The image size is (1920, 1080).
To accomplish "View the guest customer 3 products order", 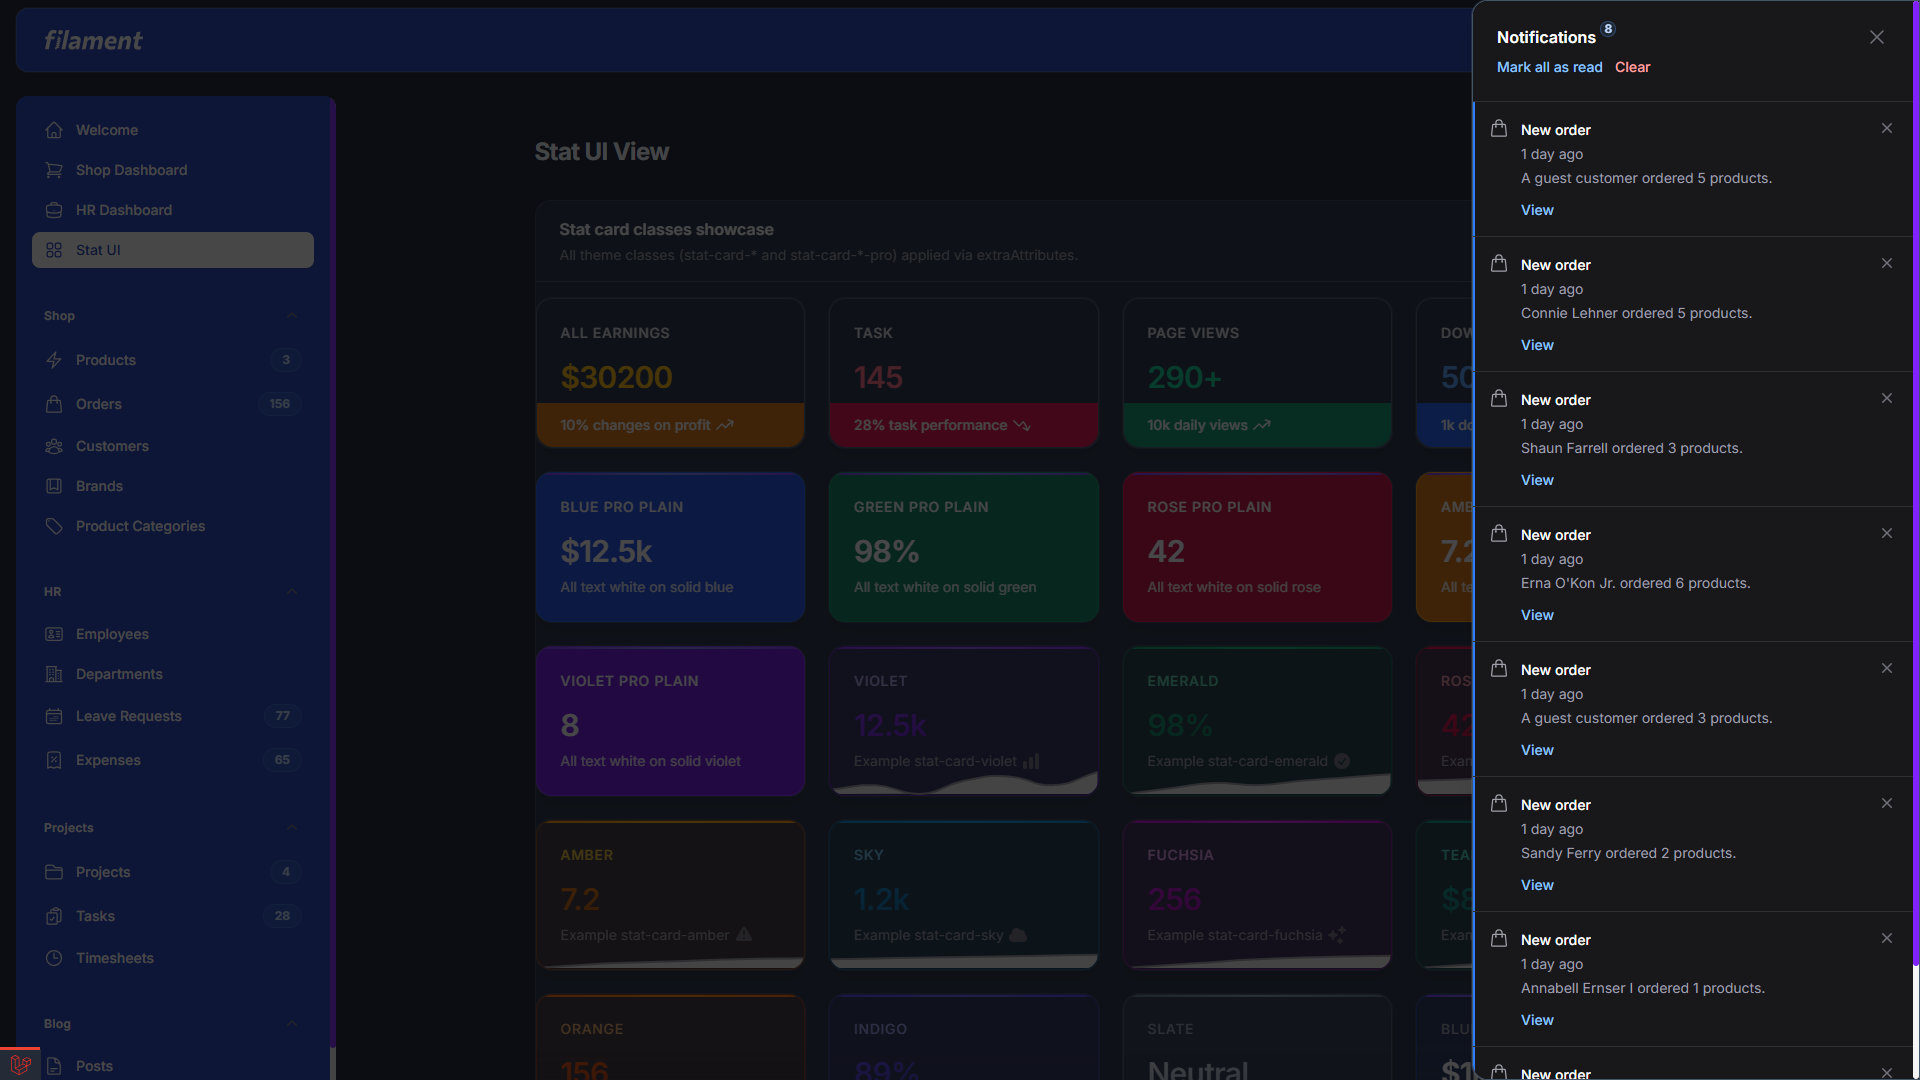I will click(1537, 750).
